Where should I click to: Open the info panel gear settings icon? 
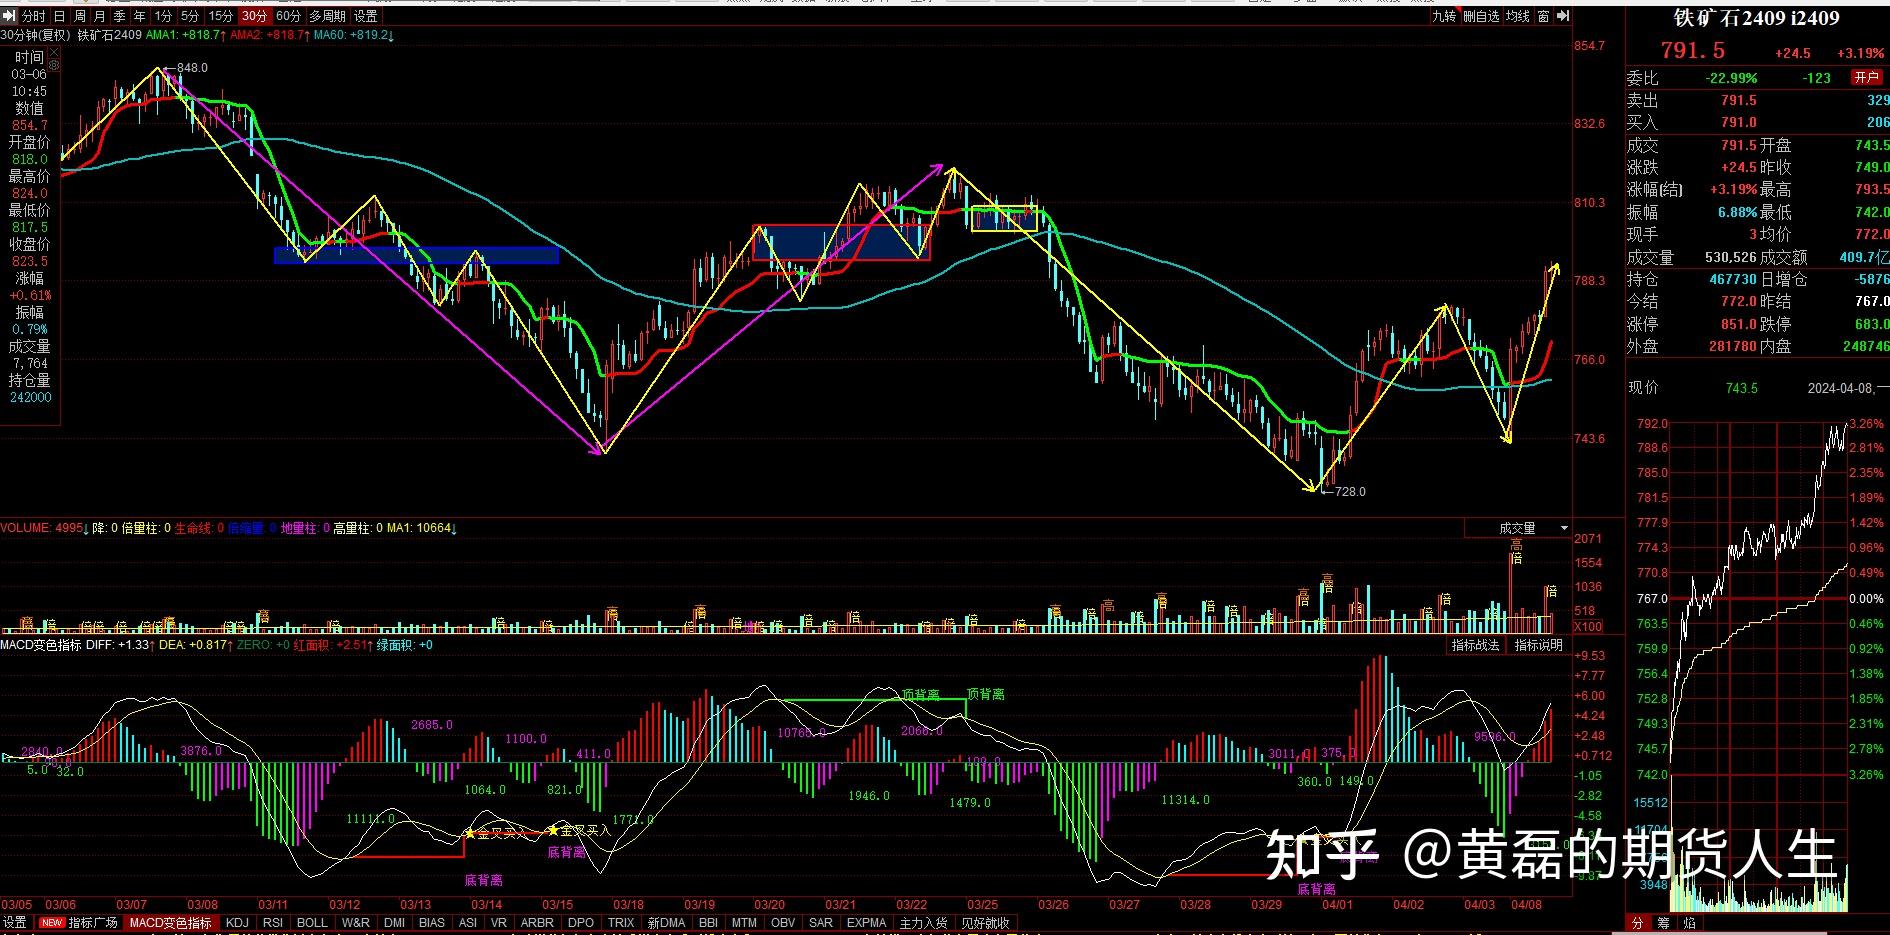pyautogui.click(x=54, y=64)
